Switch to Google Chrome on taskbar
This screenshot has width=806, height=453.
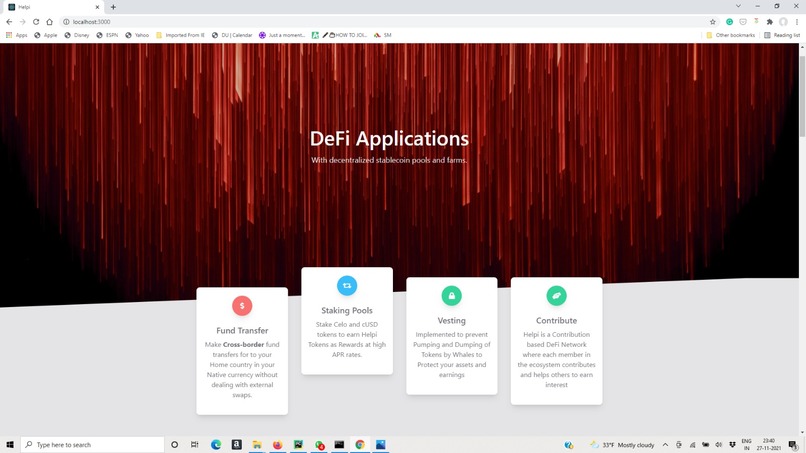point(360,444)
